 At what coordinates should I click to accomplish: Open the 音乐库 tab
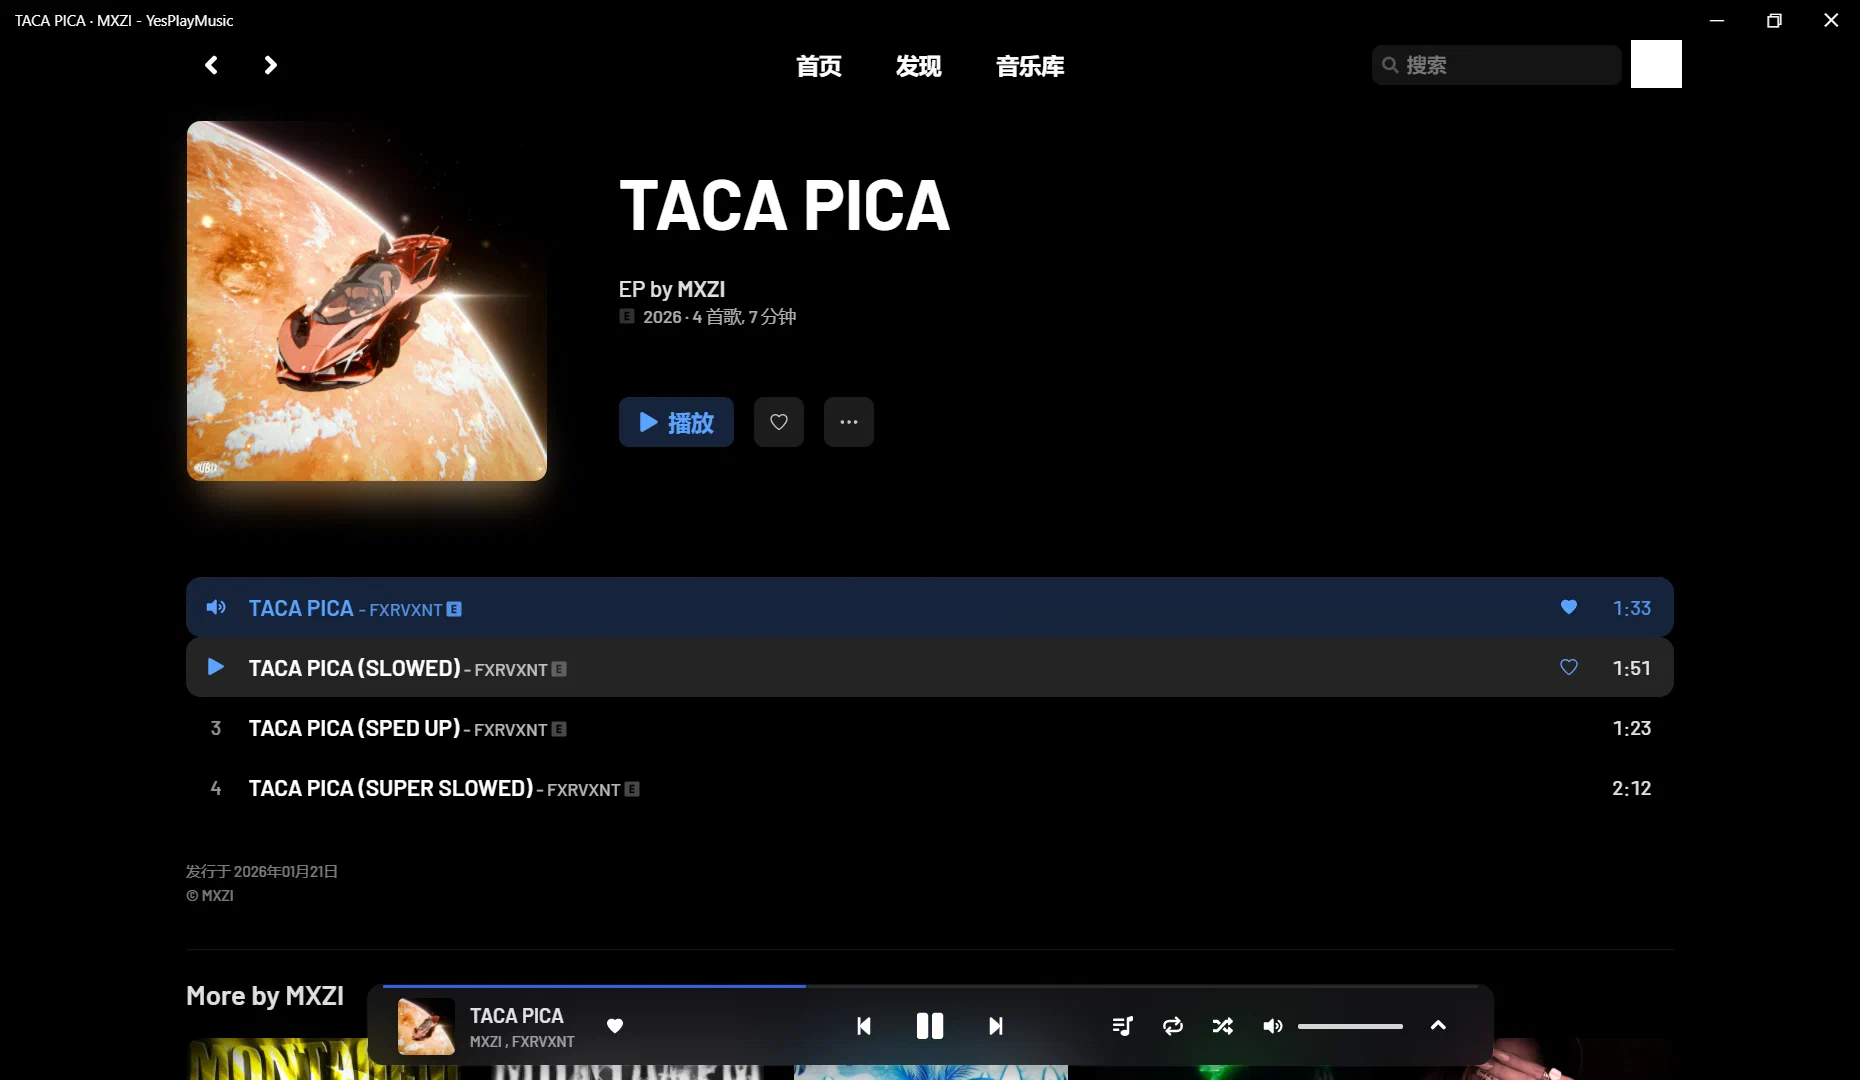coord(1030,66)
